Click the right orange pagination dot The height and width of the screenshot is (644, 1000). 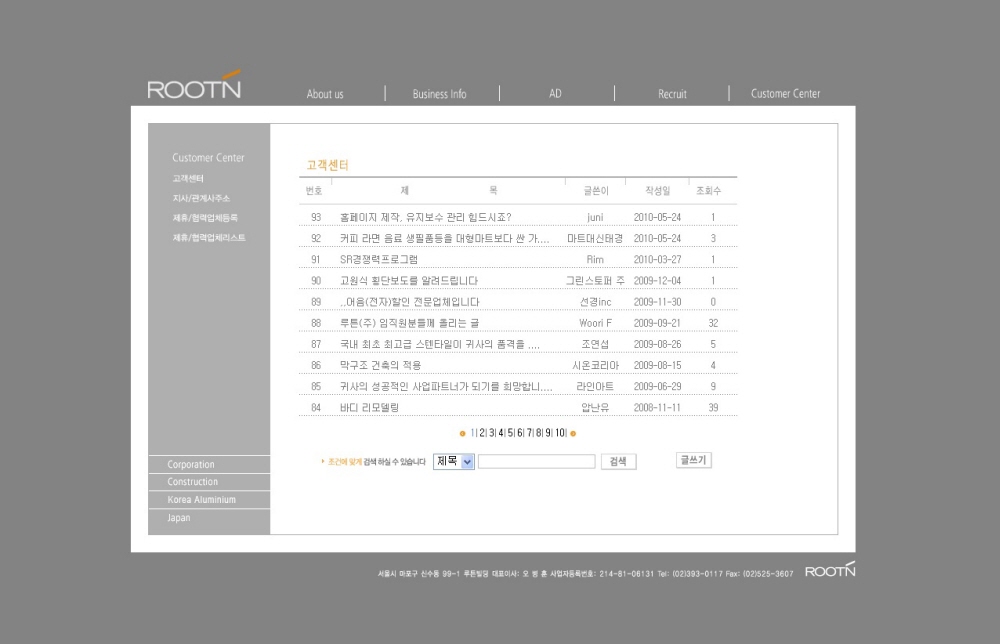pos(573,433)
